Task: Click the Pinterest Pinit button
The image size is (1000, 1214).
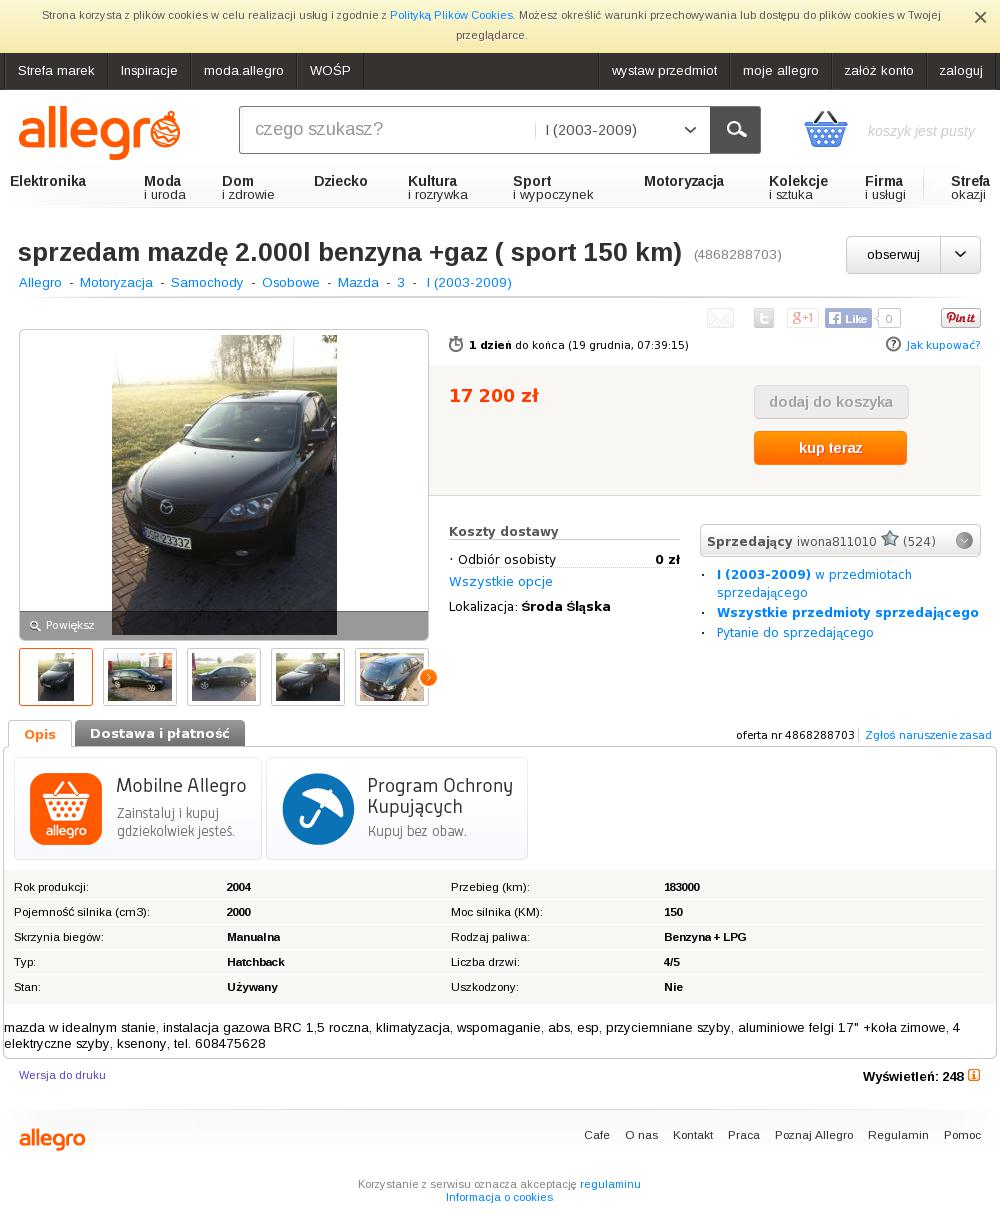Action: pyautogui.click(x=960, y=318)
